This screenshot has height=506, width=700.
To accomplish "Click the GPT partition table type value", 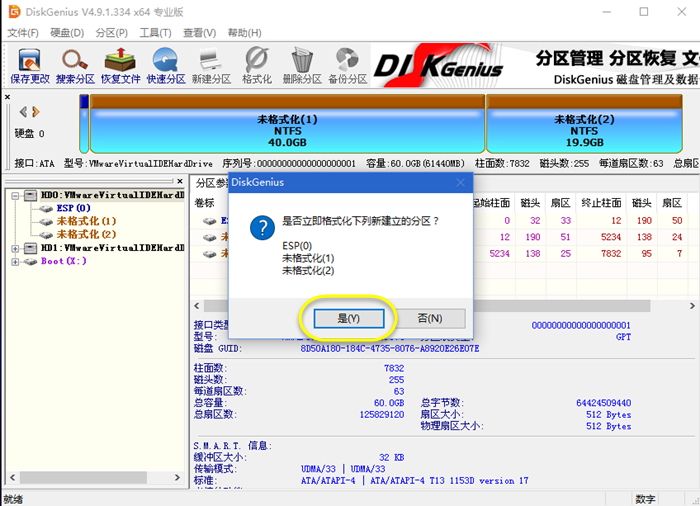I will pyautogui.click(x=623, y=337).
